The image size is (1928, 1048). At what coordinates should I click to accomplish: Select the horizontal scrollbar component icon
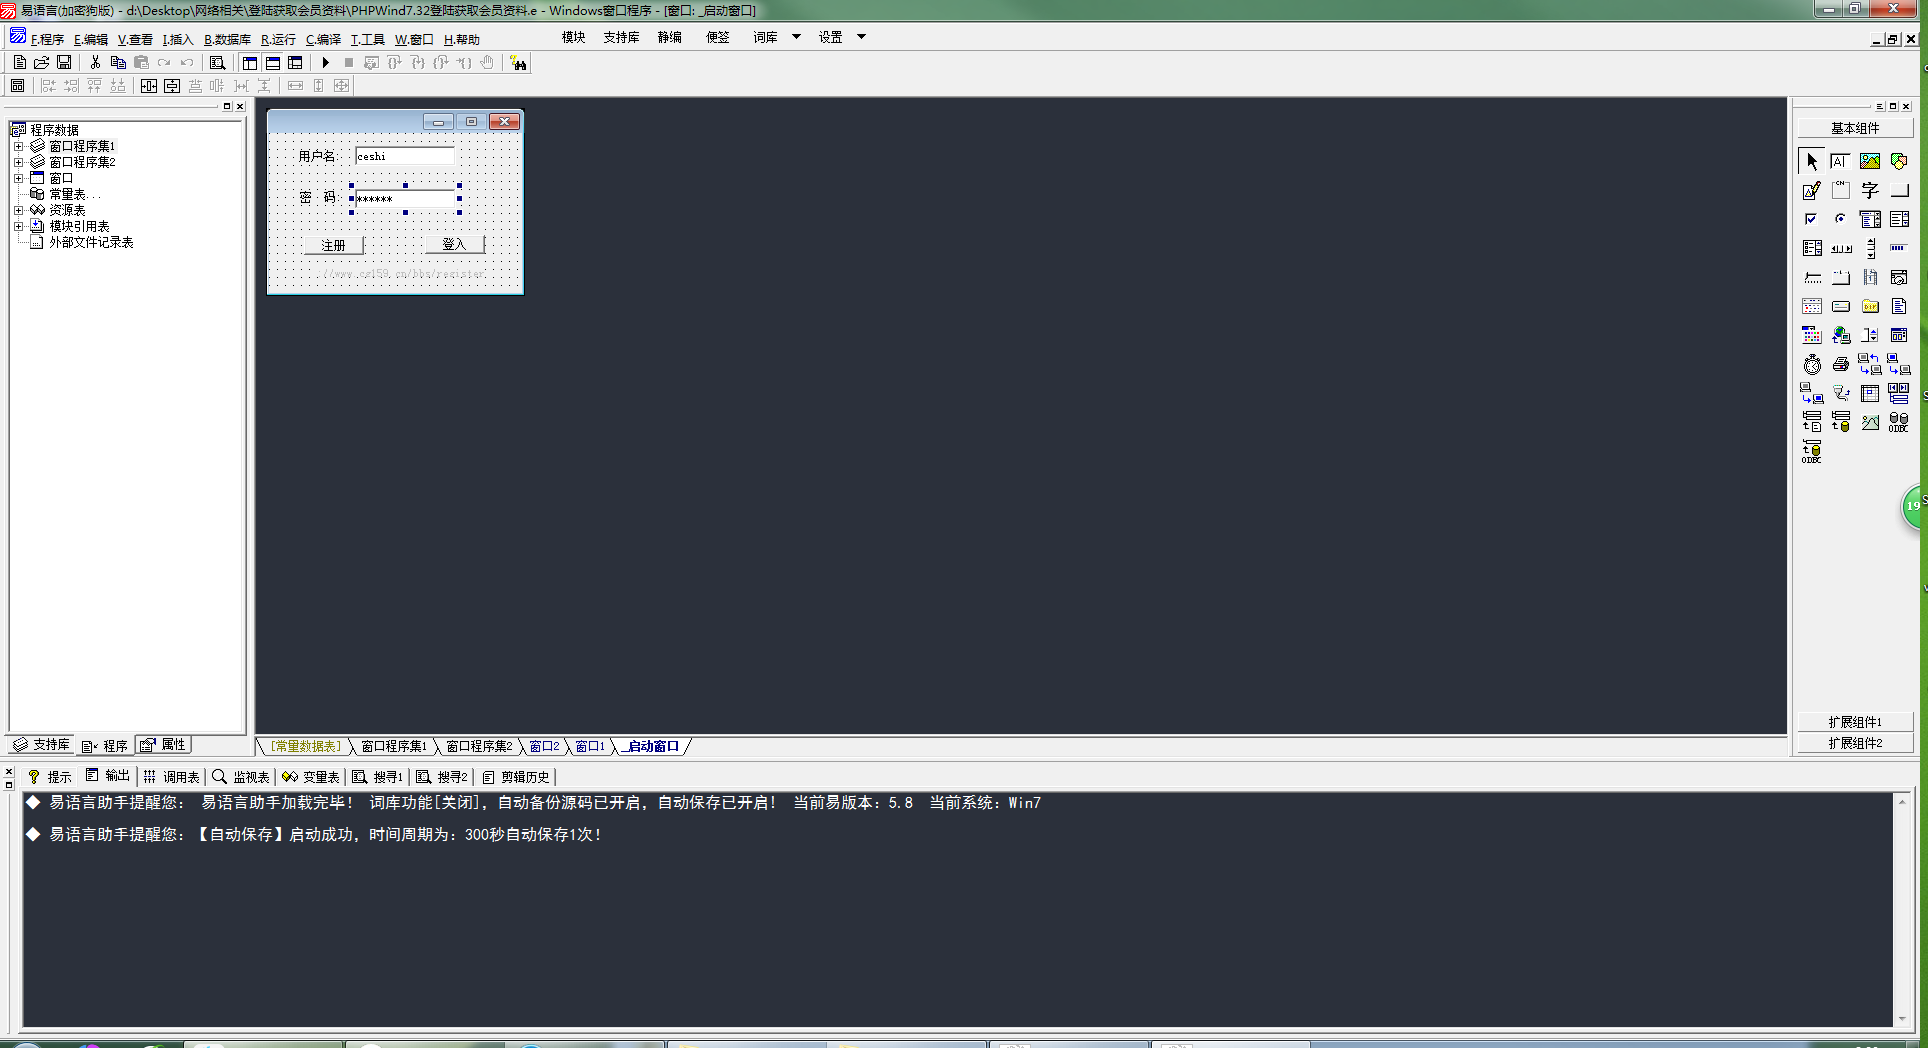coord(1840,248)
